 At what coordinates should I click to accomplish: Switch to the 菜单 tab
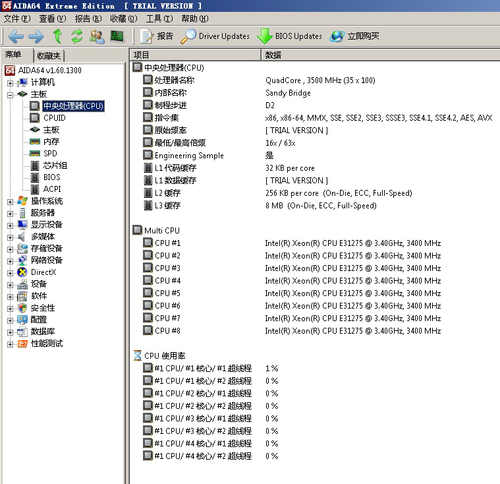click(13, 54)
